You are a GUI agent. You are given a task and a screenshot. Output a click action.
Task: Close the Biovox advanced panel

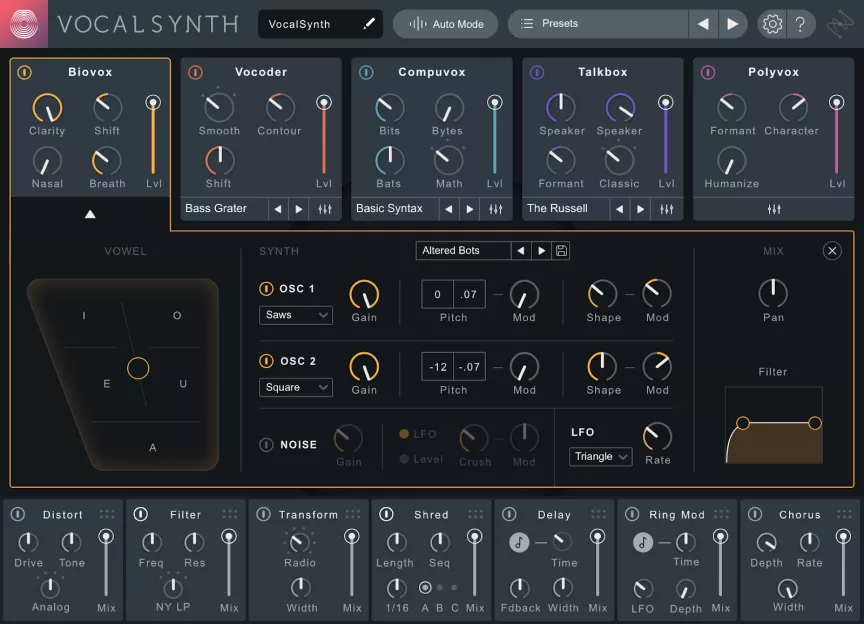[831, 251]
